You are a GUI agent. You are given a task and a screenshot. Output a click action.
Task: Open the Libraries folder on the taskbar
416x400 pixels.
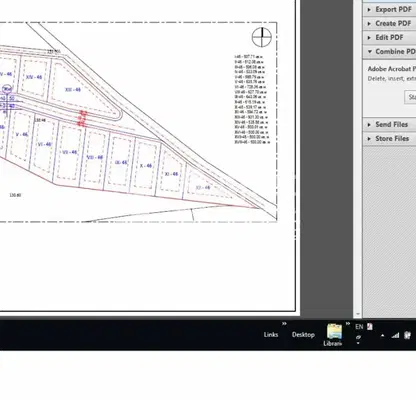click(x=334, y=335)
